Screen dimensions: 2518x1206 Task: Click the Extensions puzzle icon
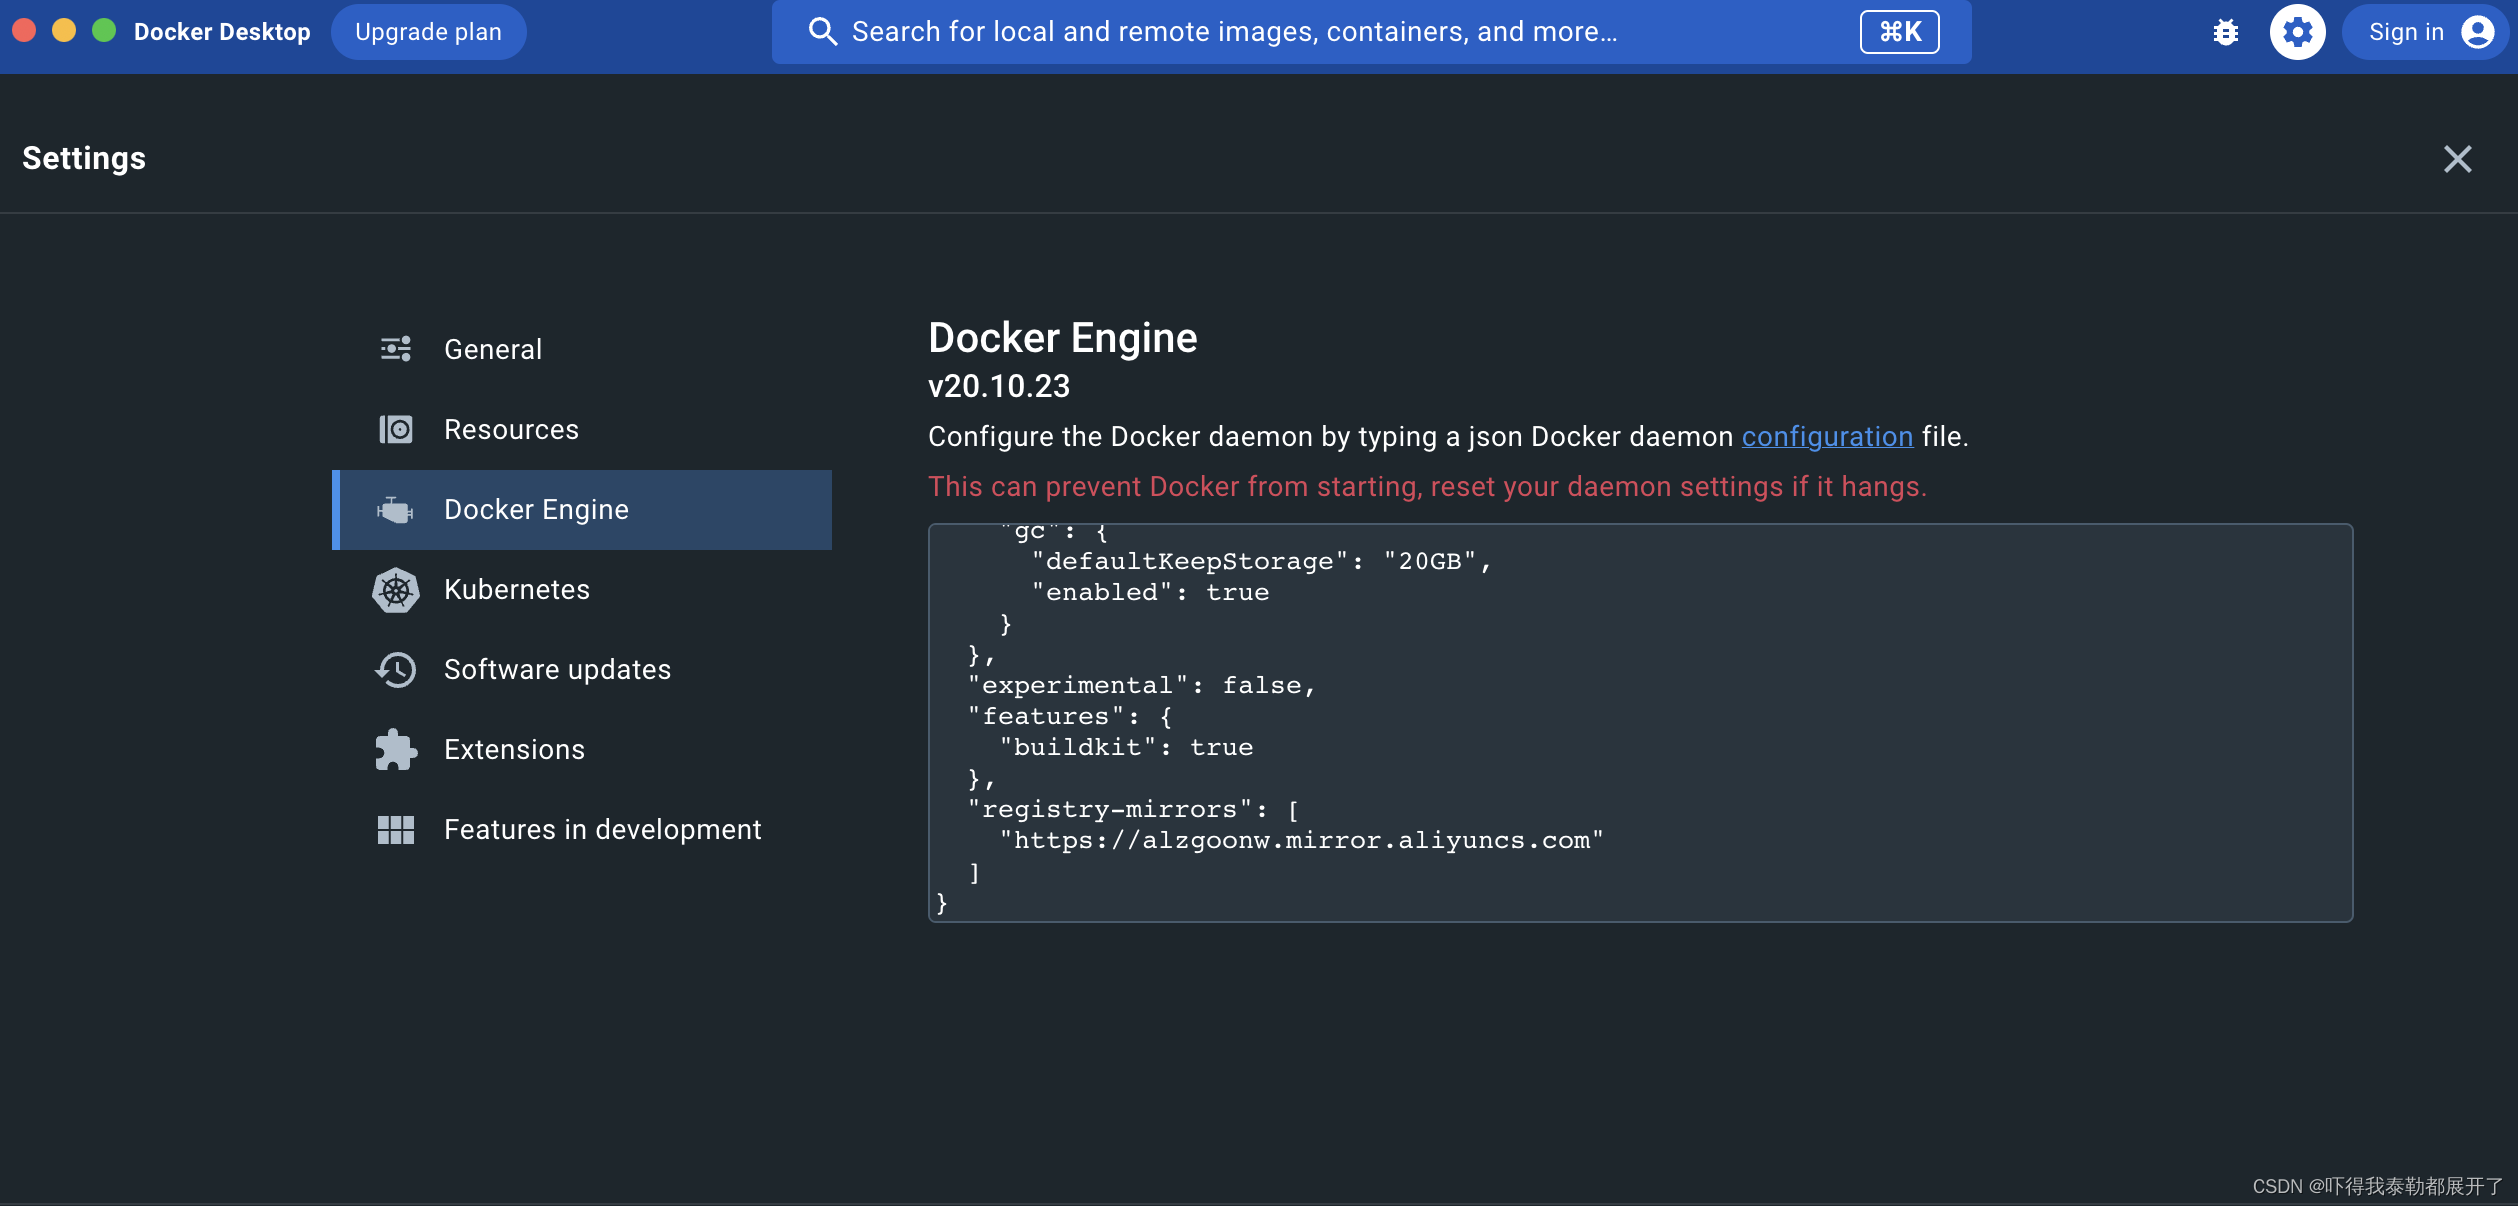pyautogui.click(x=397, y=748)
